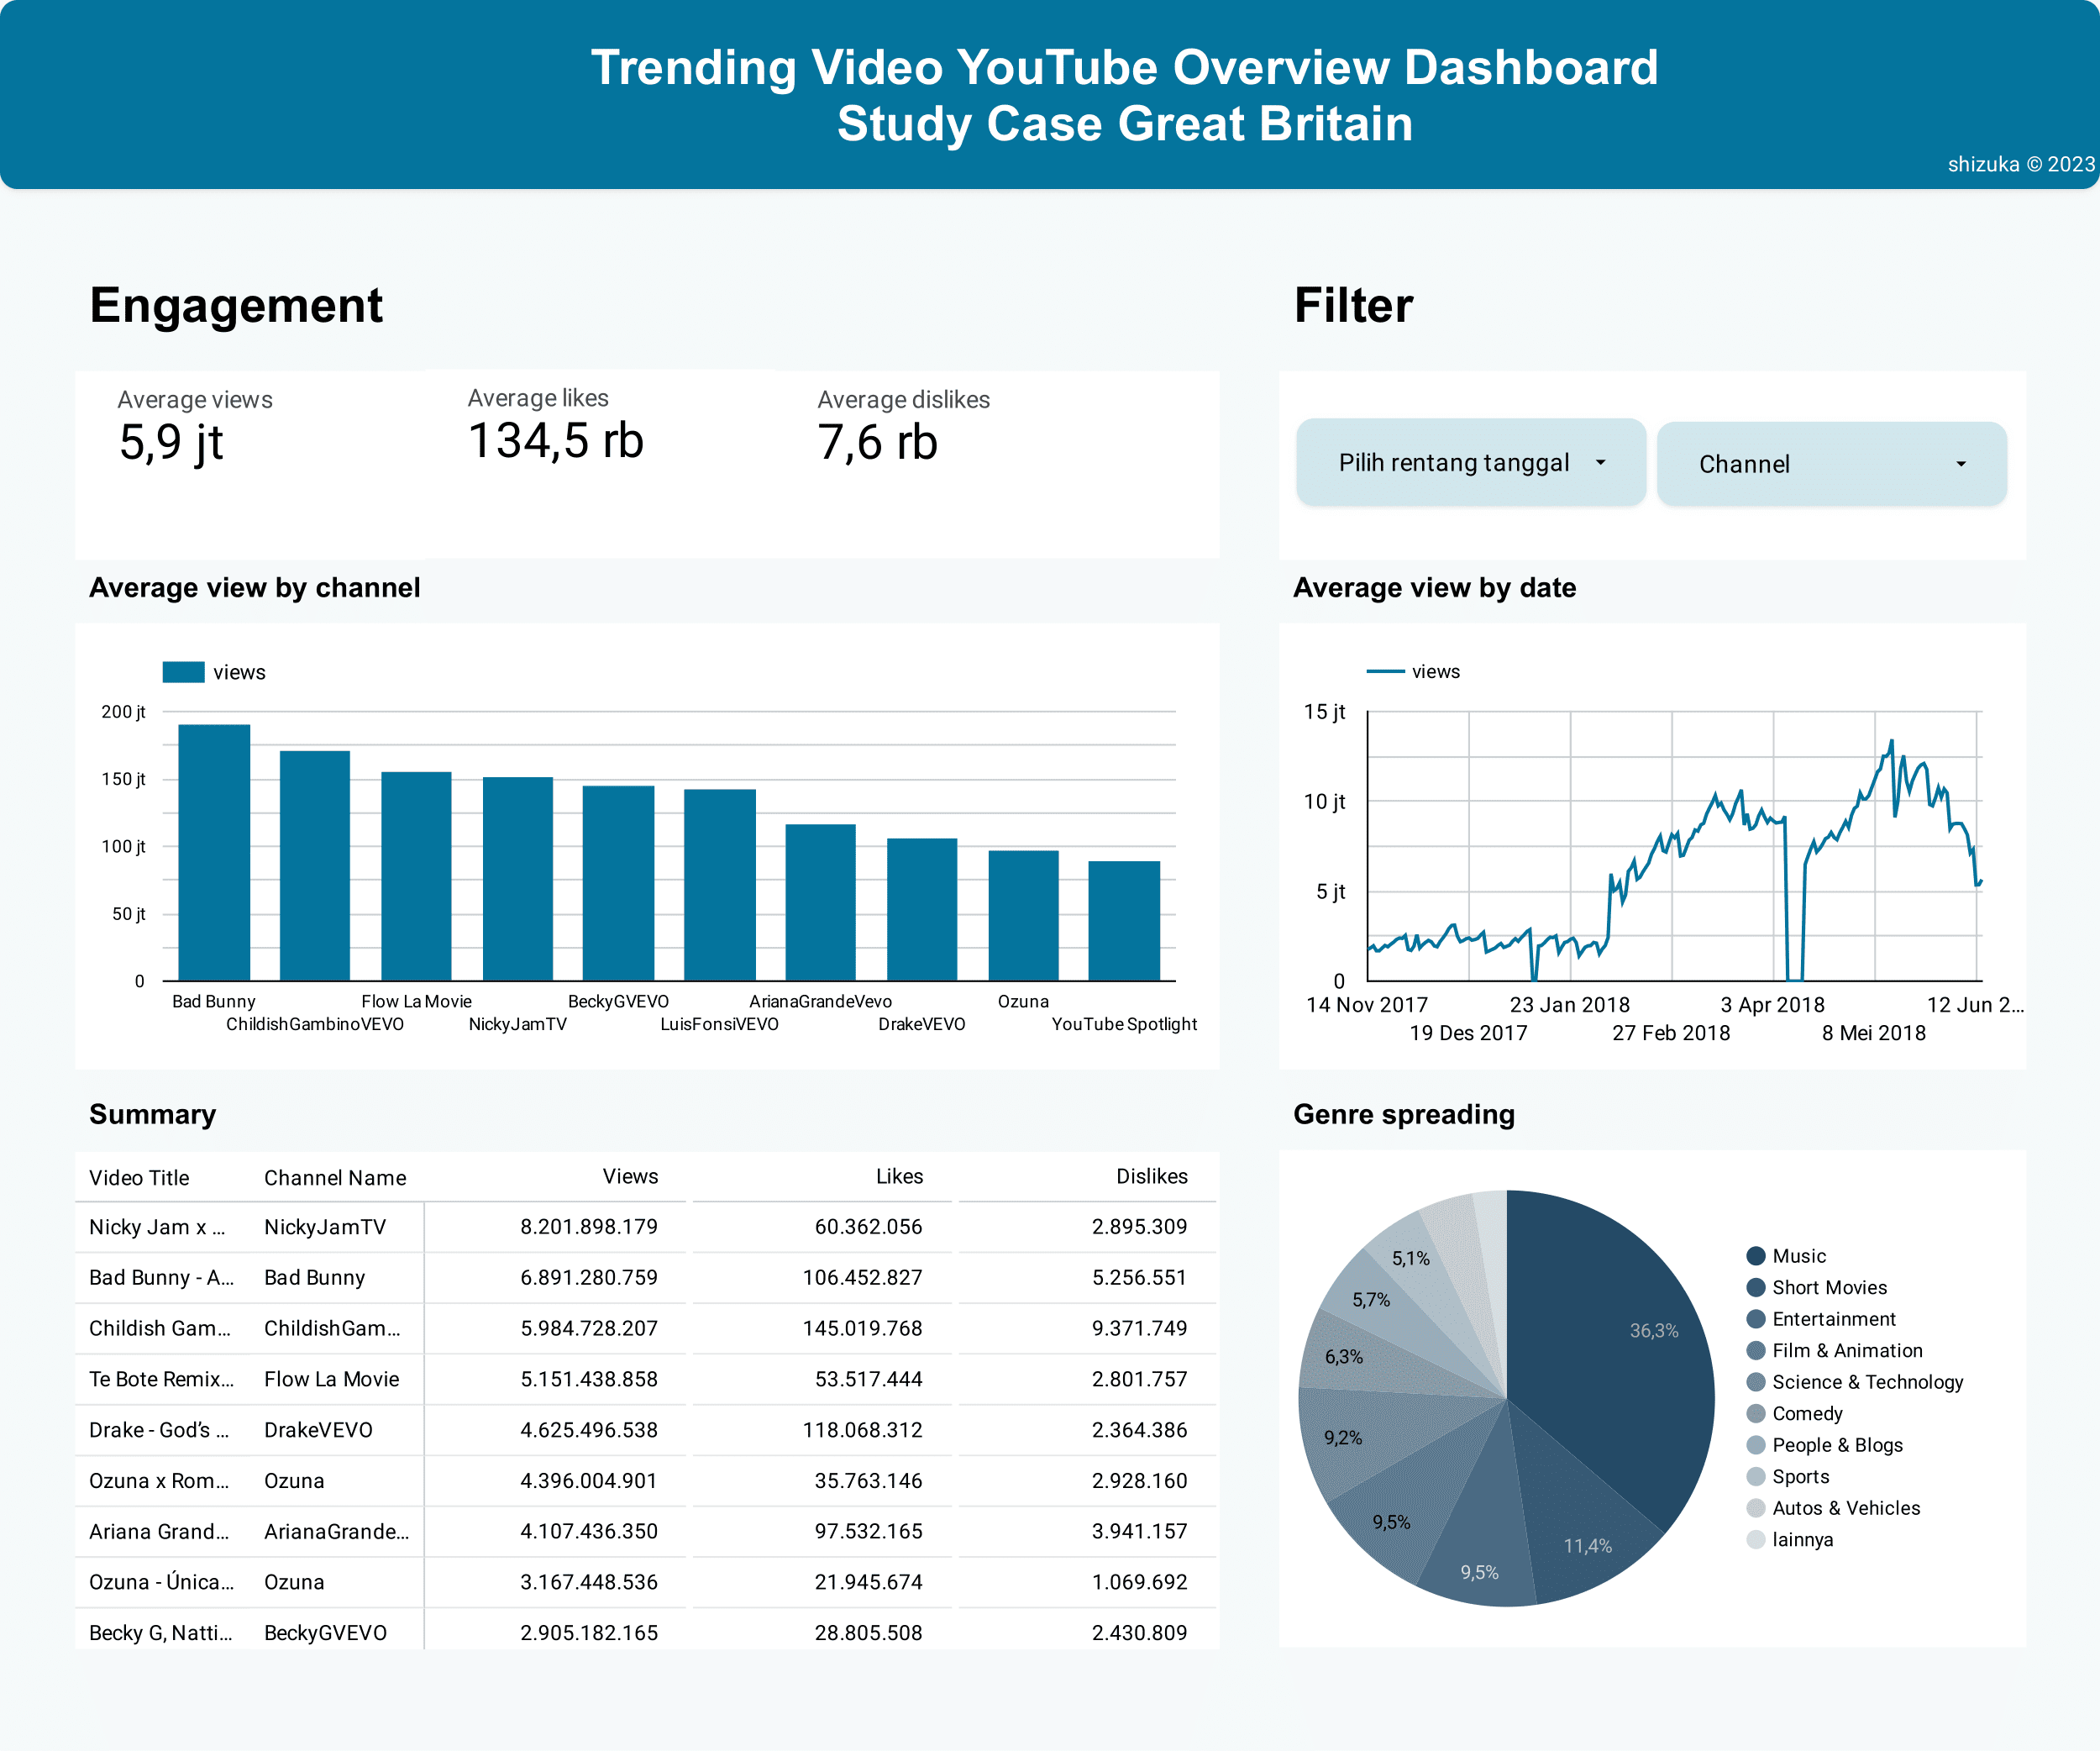Toggle Music legend dot in pie chart

click(1755, 1256)
